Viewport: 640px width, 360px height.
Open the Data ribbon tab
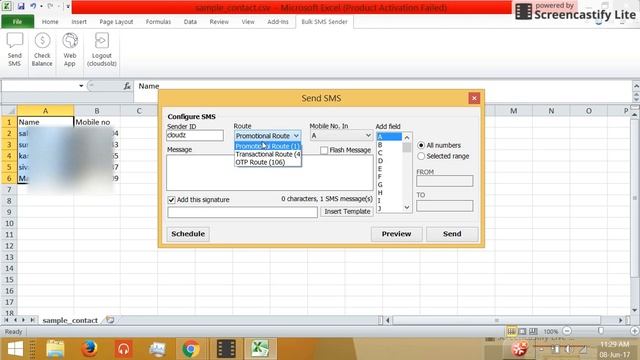click(x=190, y=22)
